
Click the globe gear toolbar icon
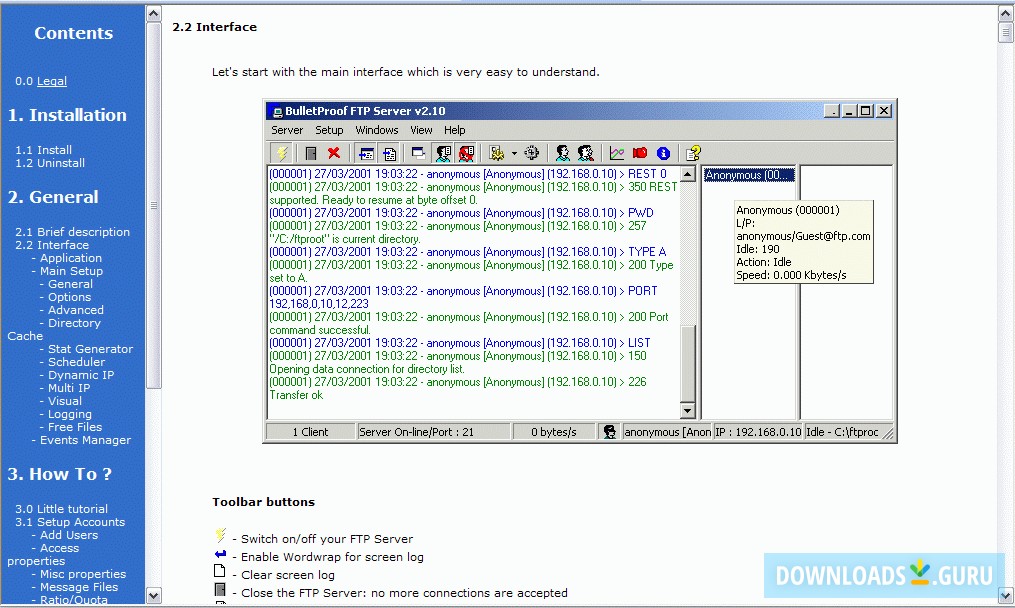532,153
